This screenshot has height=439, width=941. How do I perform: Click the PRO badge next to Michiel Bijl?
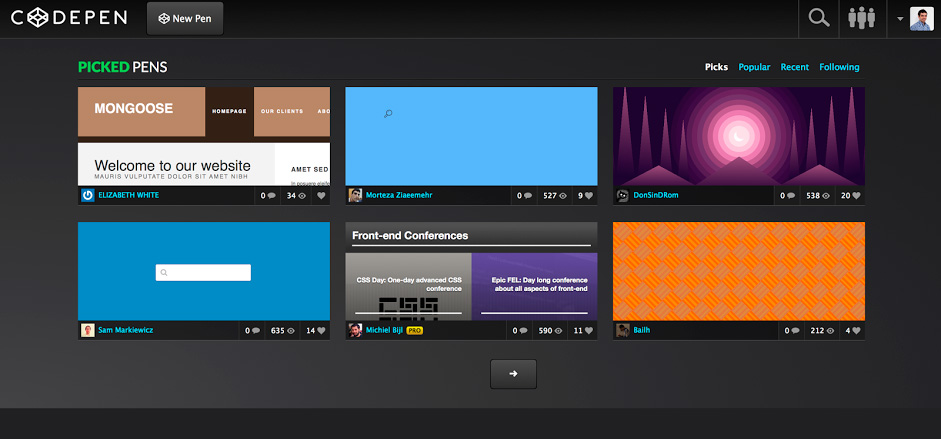(415, 330)
